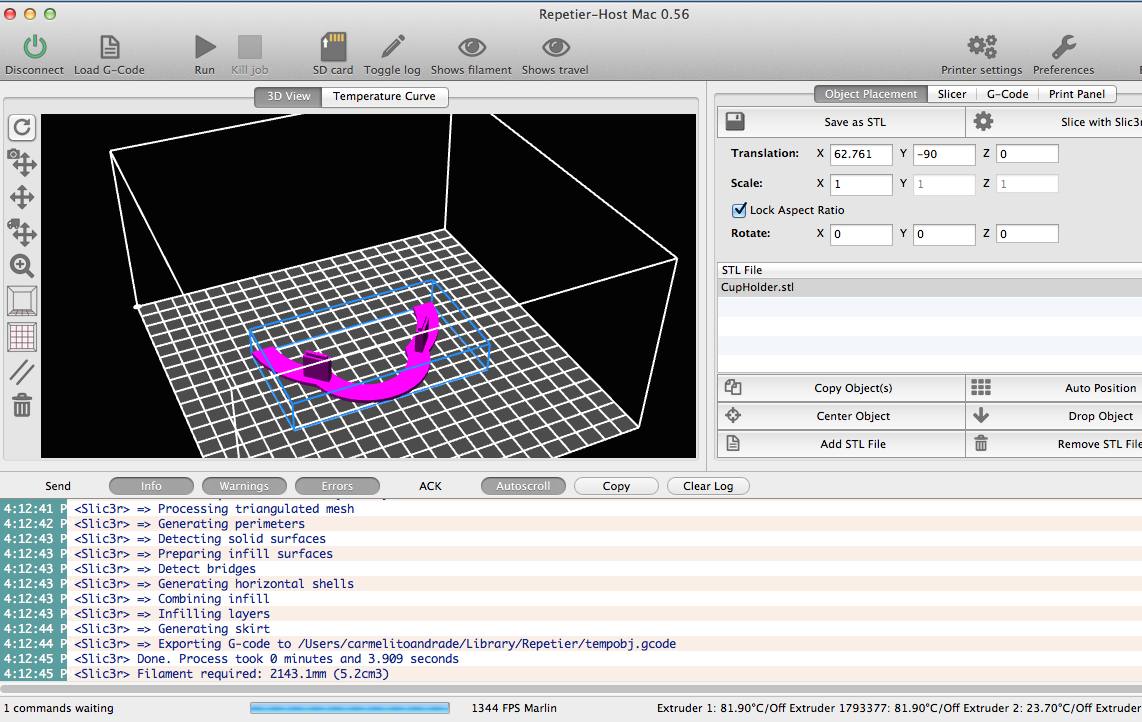The height and width of the screenshot is (722, 1142).
Task: Toggle the Shows travel eye
Action: click(x=556, y=47)
